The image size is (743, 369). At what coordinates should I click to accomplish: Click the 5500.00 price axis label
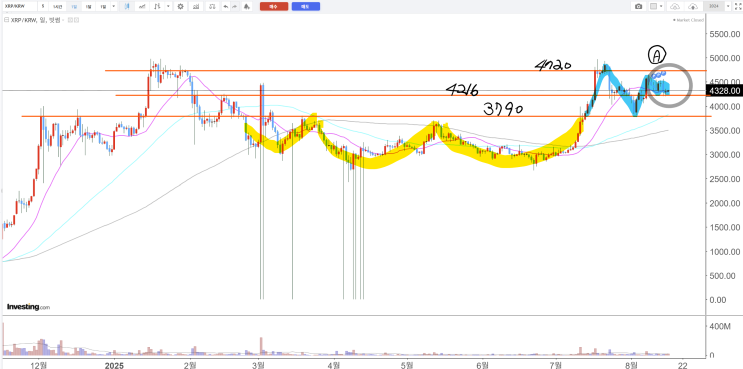click(725, 34)
